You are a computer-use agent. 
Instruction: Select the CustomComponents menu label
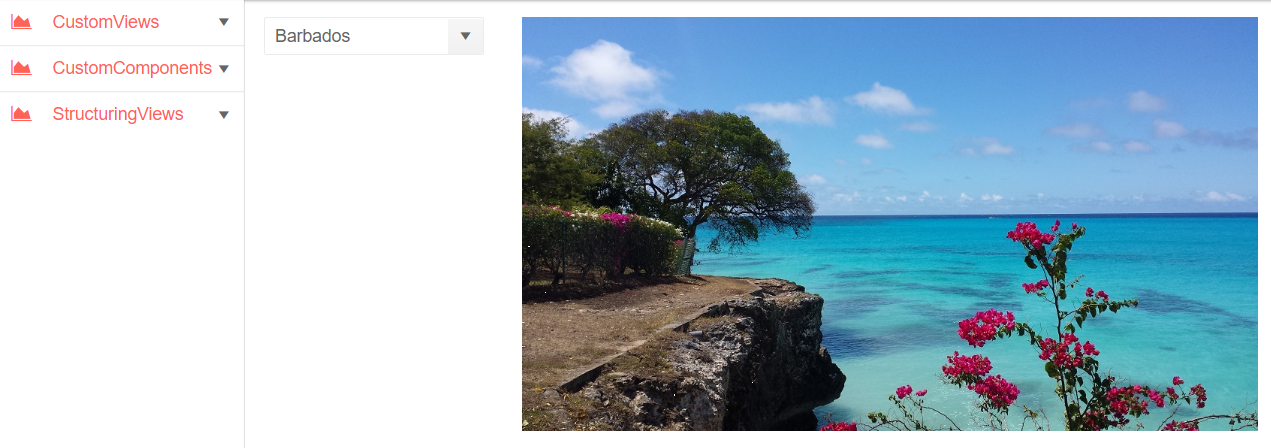[x=132, y=68]
